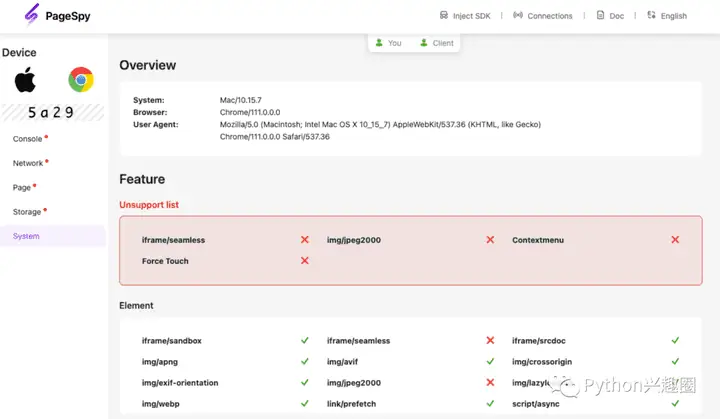Image resolution: width=720 pixels, height=419 pixels.
Task: Click the Overview heading
Action: (x=147, y=65)
